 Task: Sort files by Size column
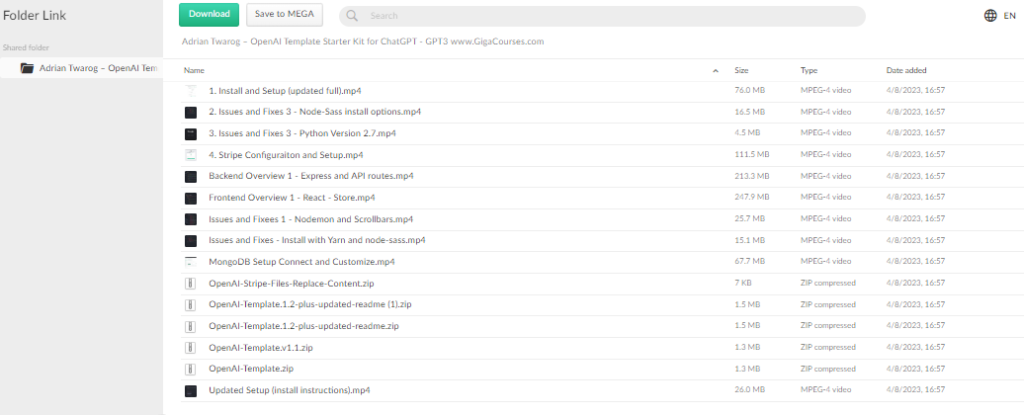coord(741,71)
